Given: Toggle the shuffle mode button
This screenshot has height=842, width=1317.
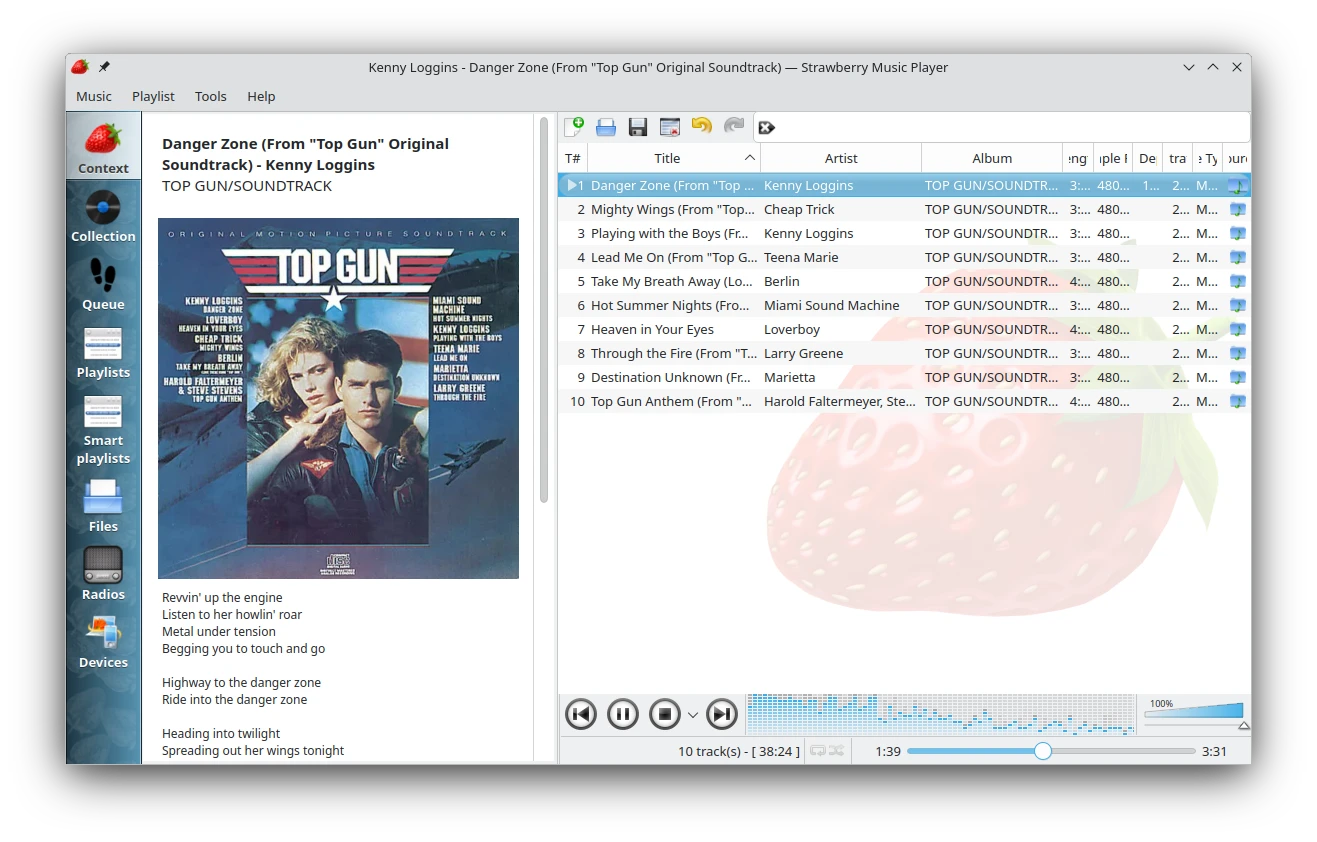Looking at the screenshot, I should pos(836,751).
